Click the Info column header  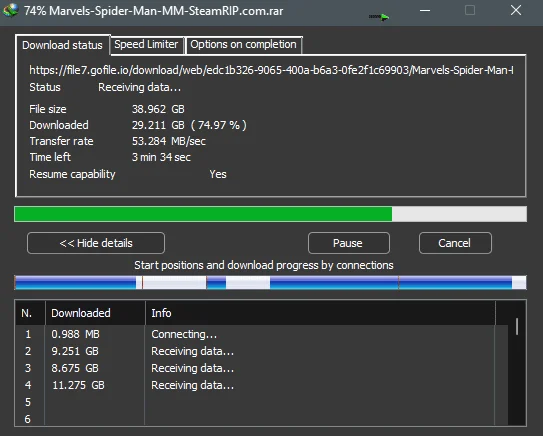pos(320,313)
